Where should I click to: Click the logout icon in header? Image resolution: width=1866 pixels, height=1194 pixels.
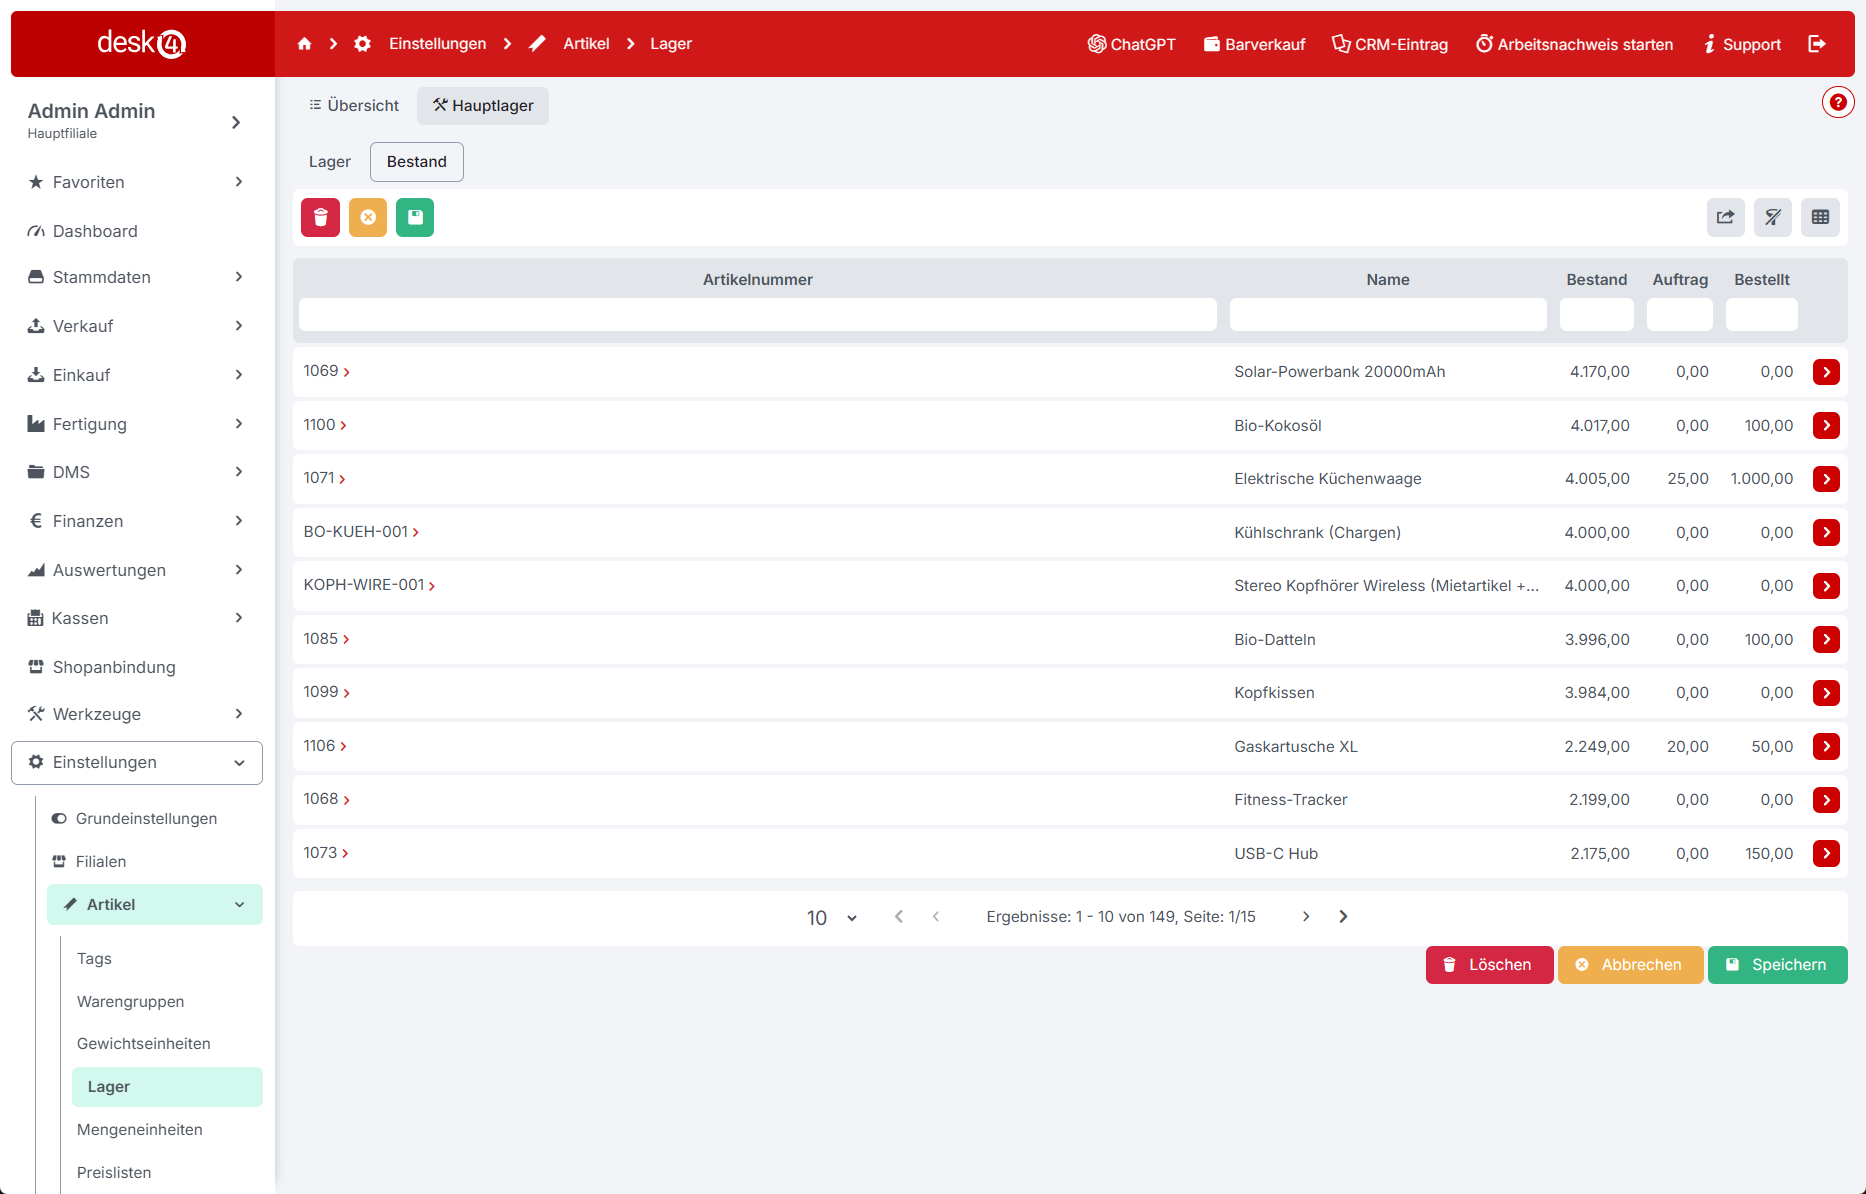1817,44
